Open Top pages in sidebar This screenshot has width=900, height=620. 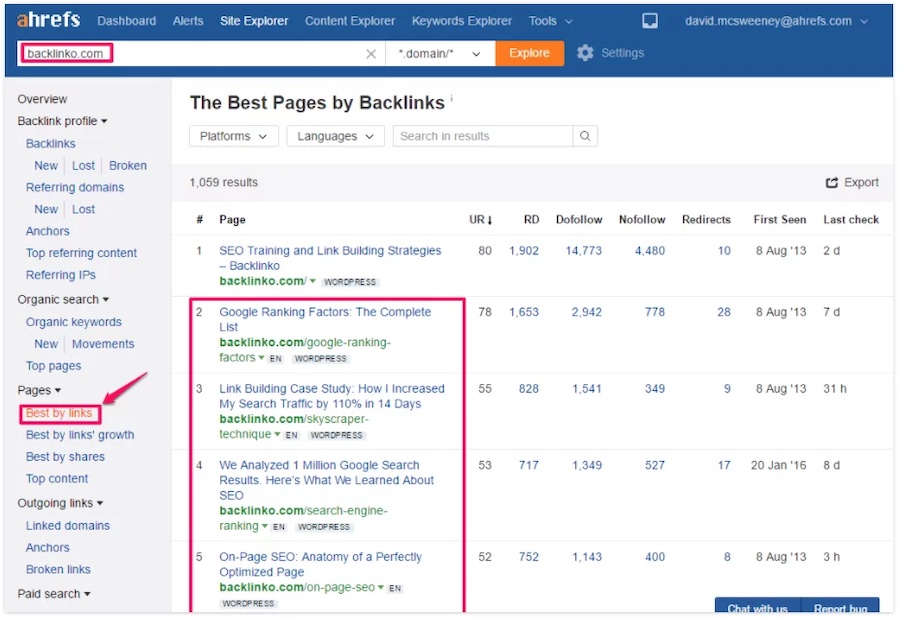tap(53, 366)
